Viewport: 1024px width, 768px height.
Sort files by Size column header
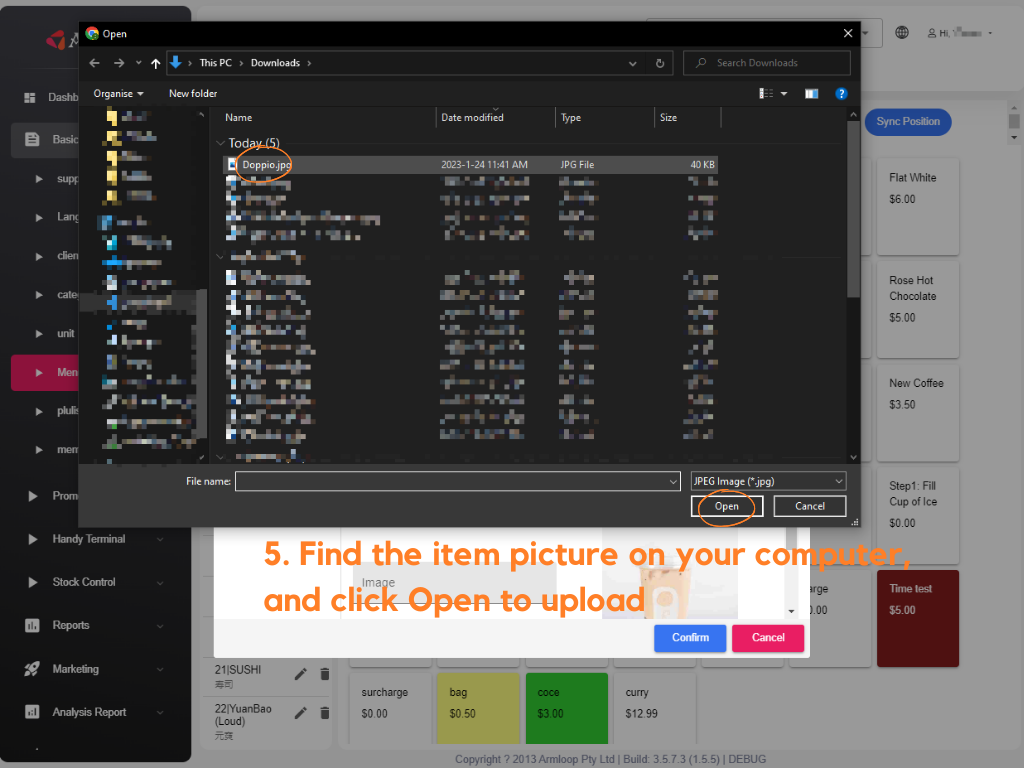click(668, 118)
